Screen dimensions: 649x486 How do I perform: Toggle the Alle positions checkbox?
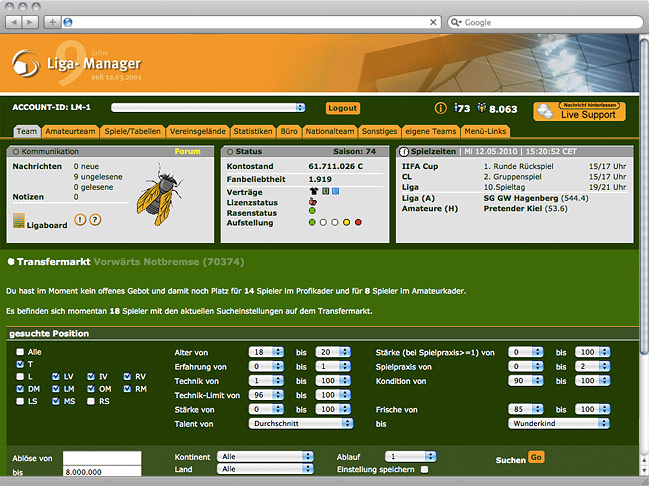click(x=20, y=352)
